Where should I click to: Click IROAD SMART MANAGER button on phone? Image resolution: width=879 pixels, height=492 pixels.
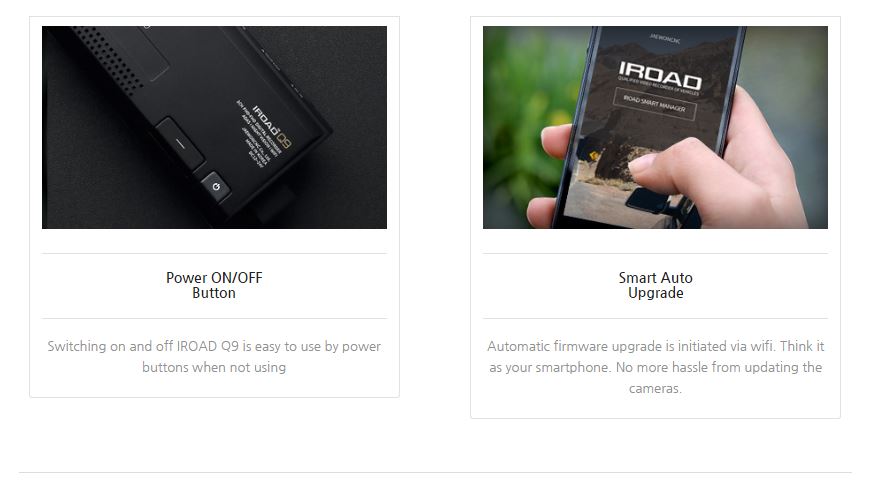[x=655, y=104]
